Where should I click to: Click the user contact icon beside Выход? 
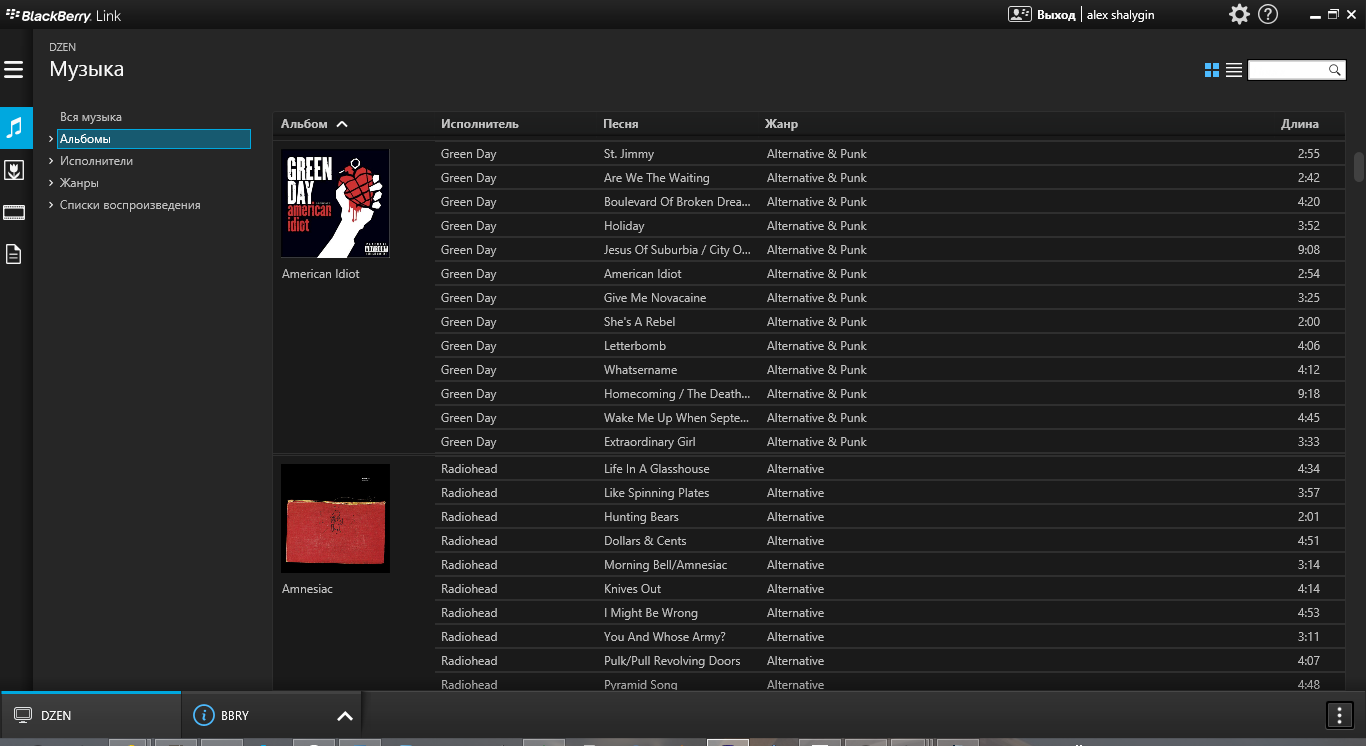point(1019,14)
